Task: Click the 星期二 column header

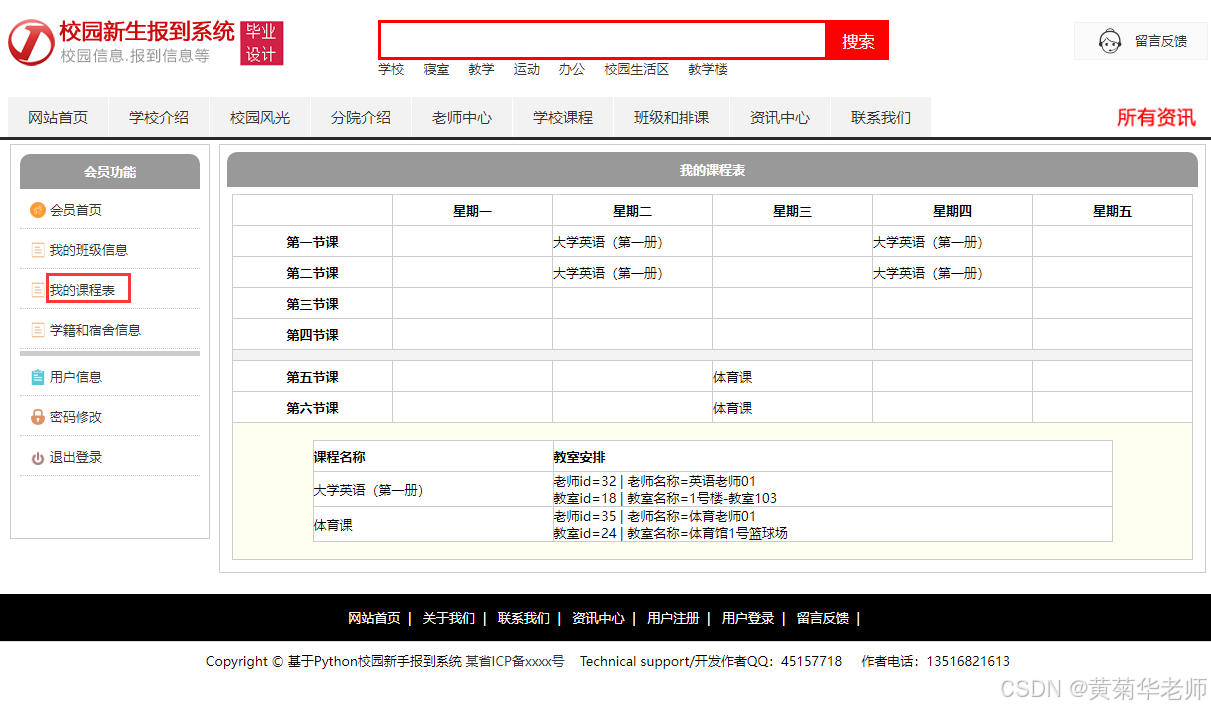Action: (632, 211)
